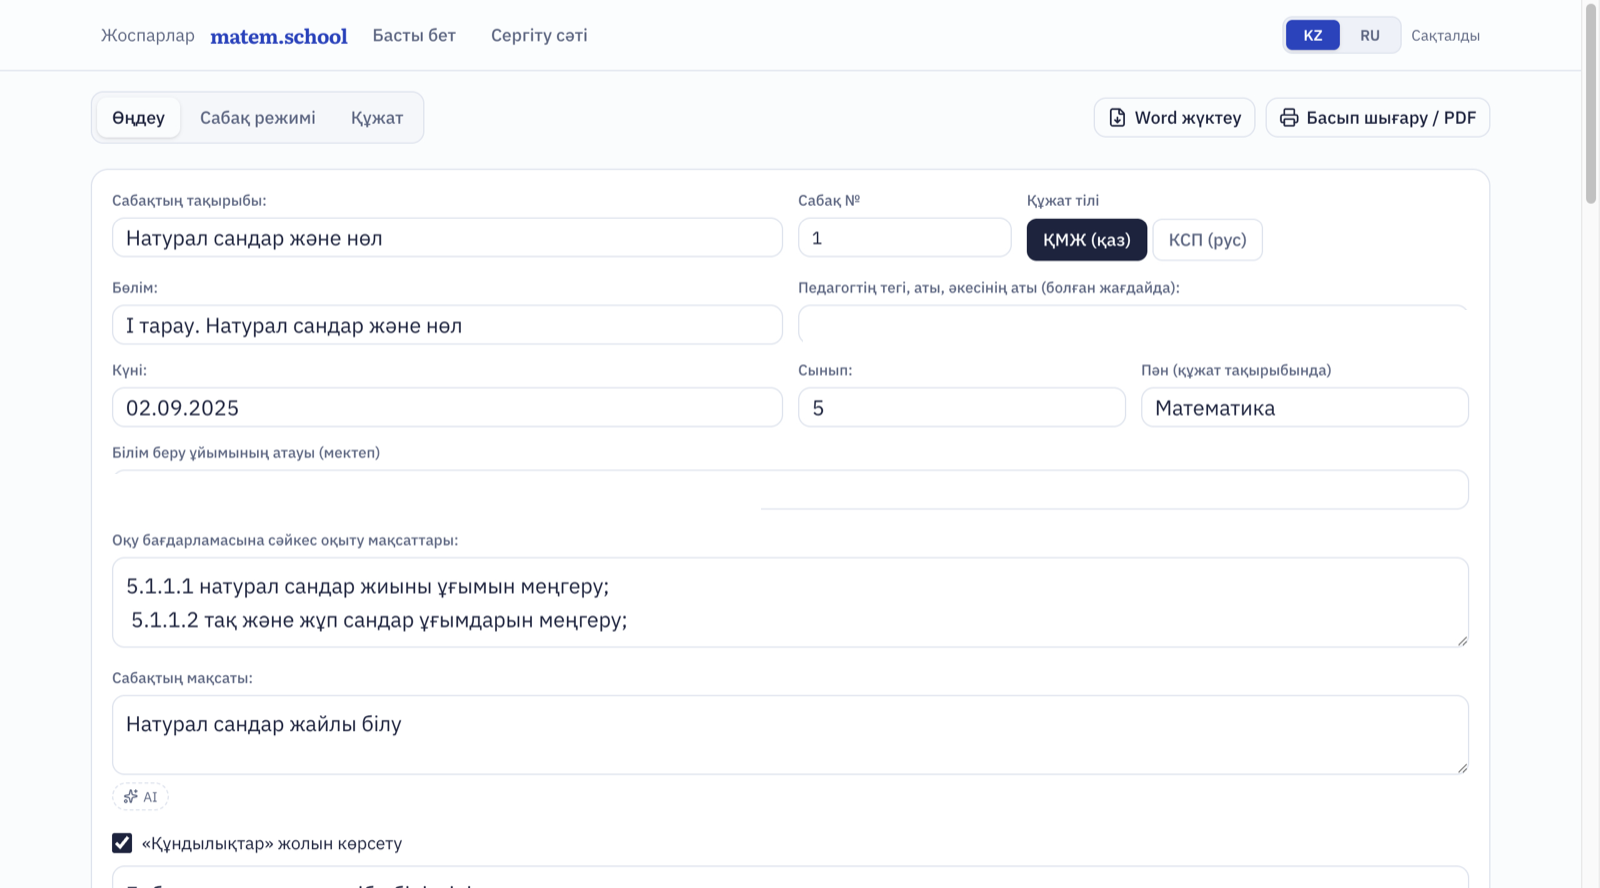Image resolution: width=1600 pixels, height=888 pixels.
Task: Click the Word жүктеу button
Action: (1174, 118)
